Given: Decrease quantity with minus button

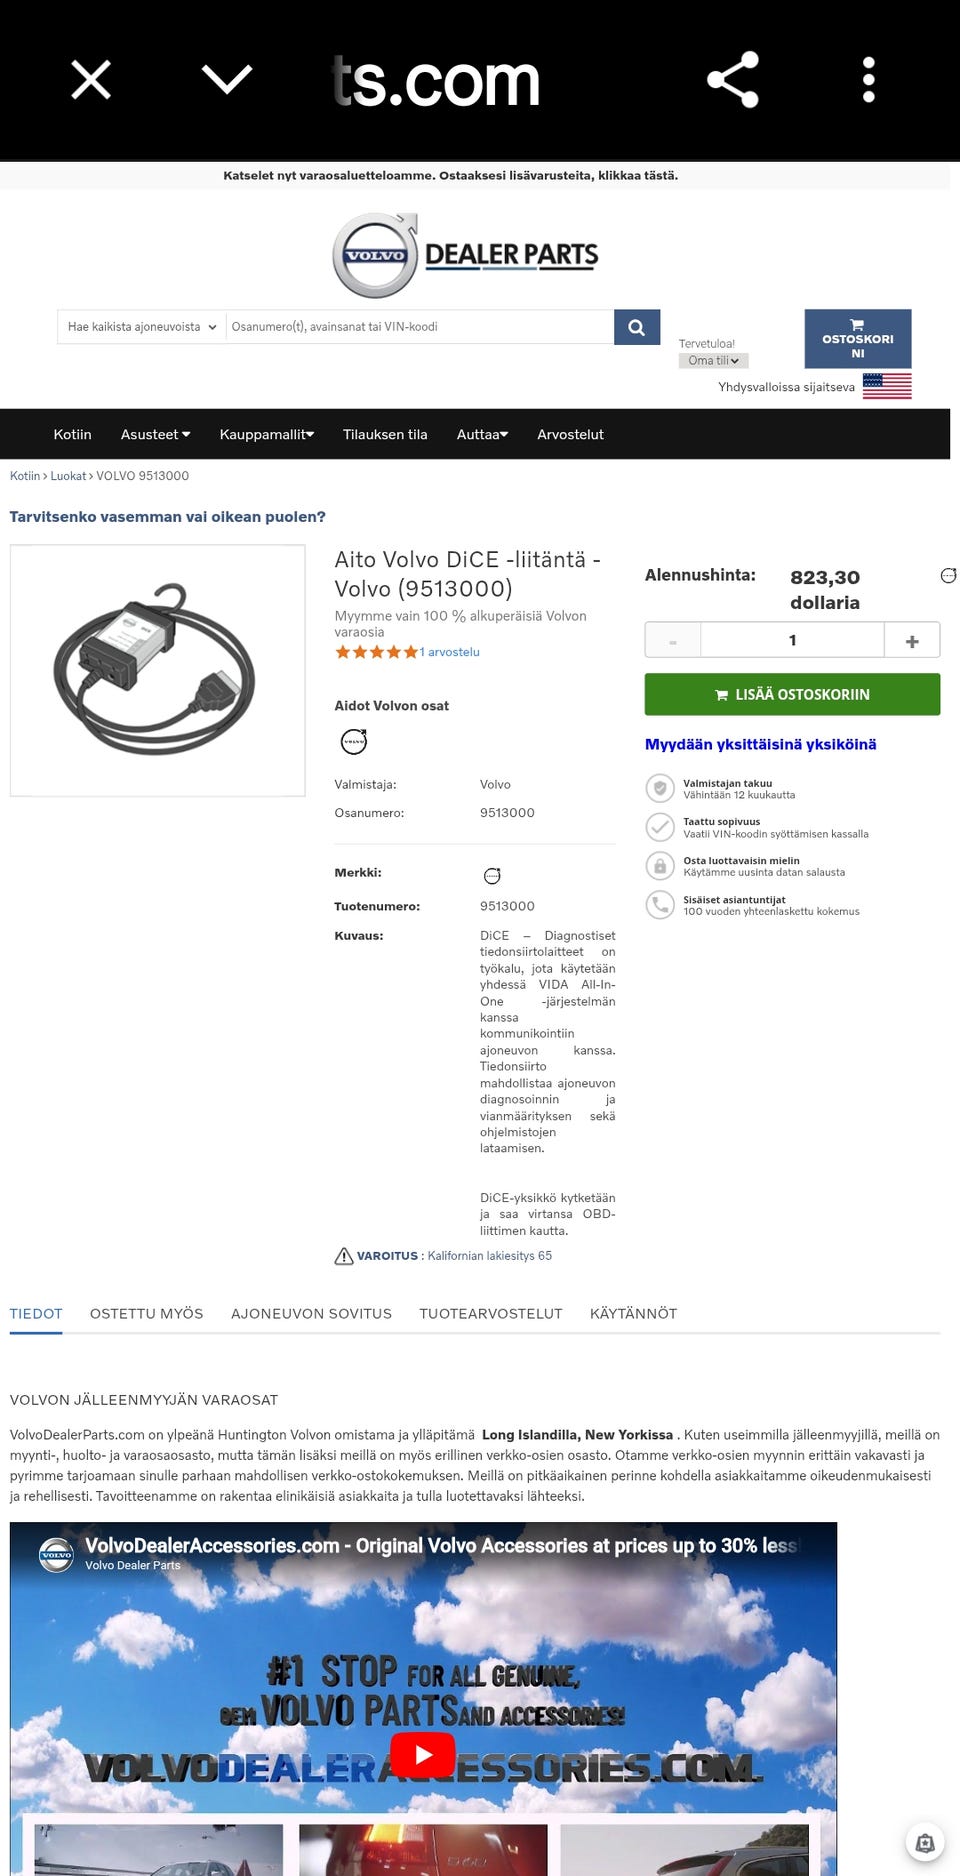Looking at the screenshot, I should 673,641.
